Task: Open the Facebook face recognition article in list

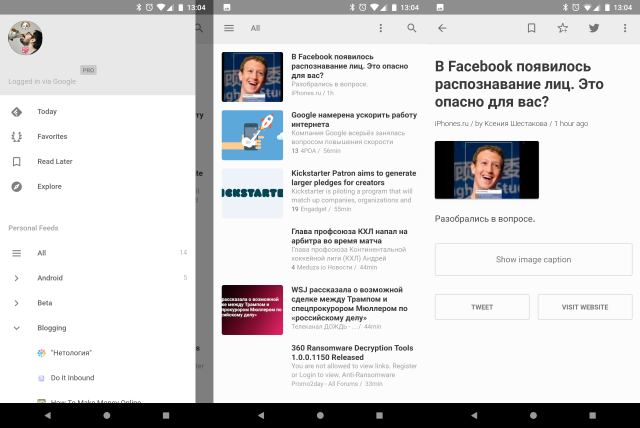Action: (x=320, y=76)
